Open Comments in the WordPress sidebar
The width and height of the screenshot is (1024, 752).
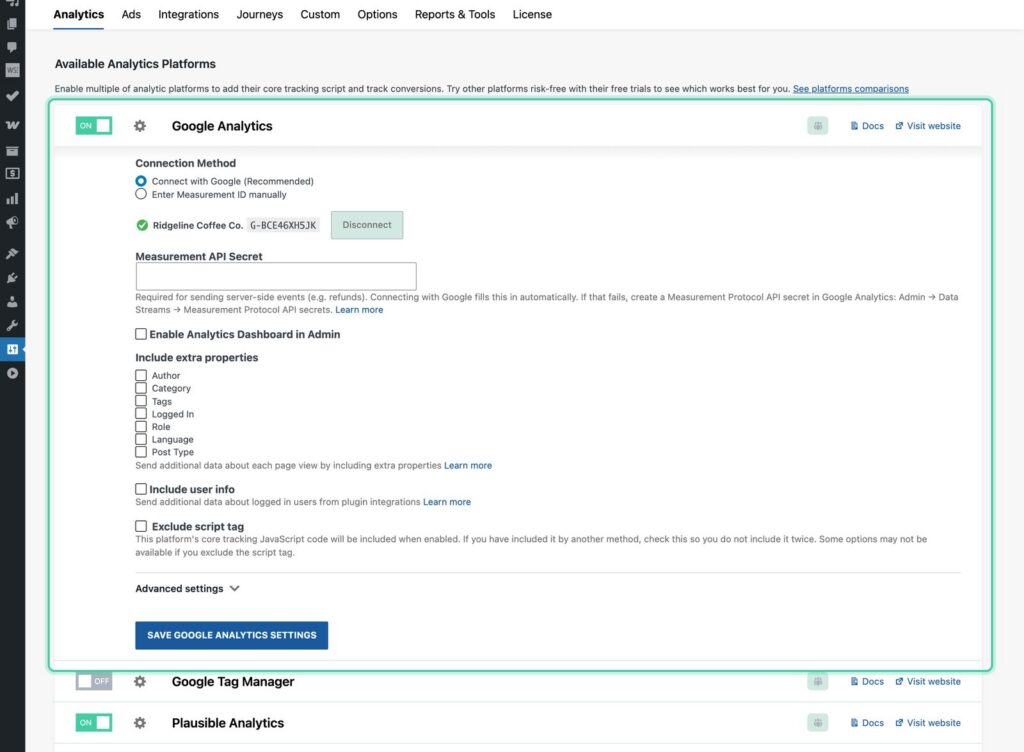tap(12, 47)
